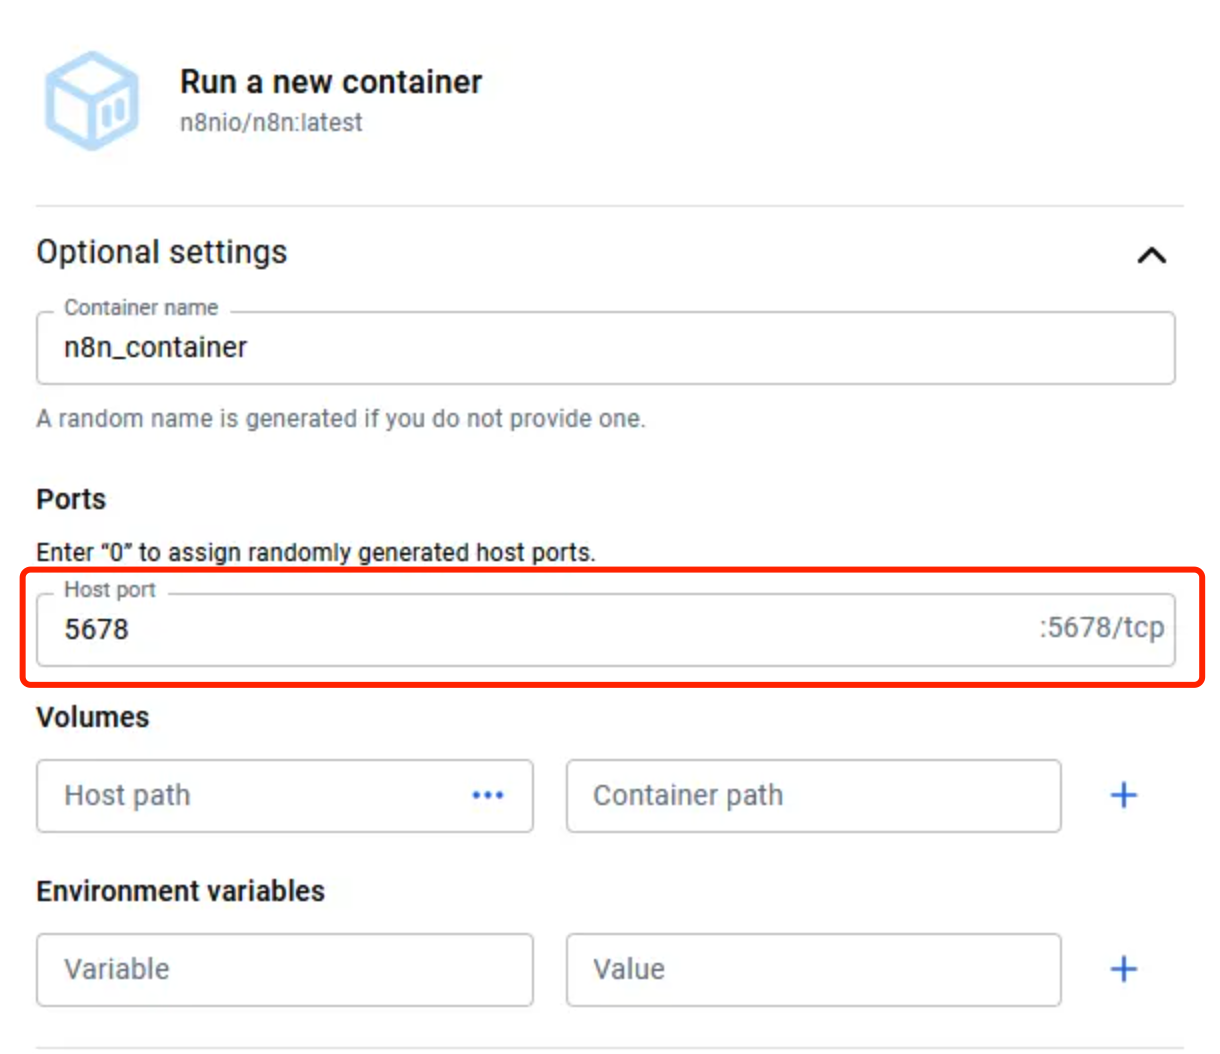1220x1054 pixels.
Task: Click the :5678/tcp port suffix
Action: point(1101,628)
